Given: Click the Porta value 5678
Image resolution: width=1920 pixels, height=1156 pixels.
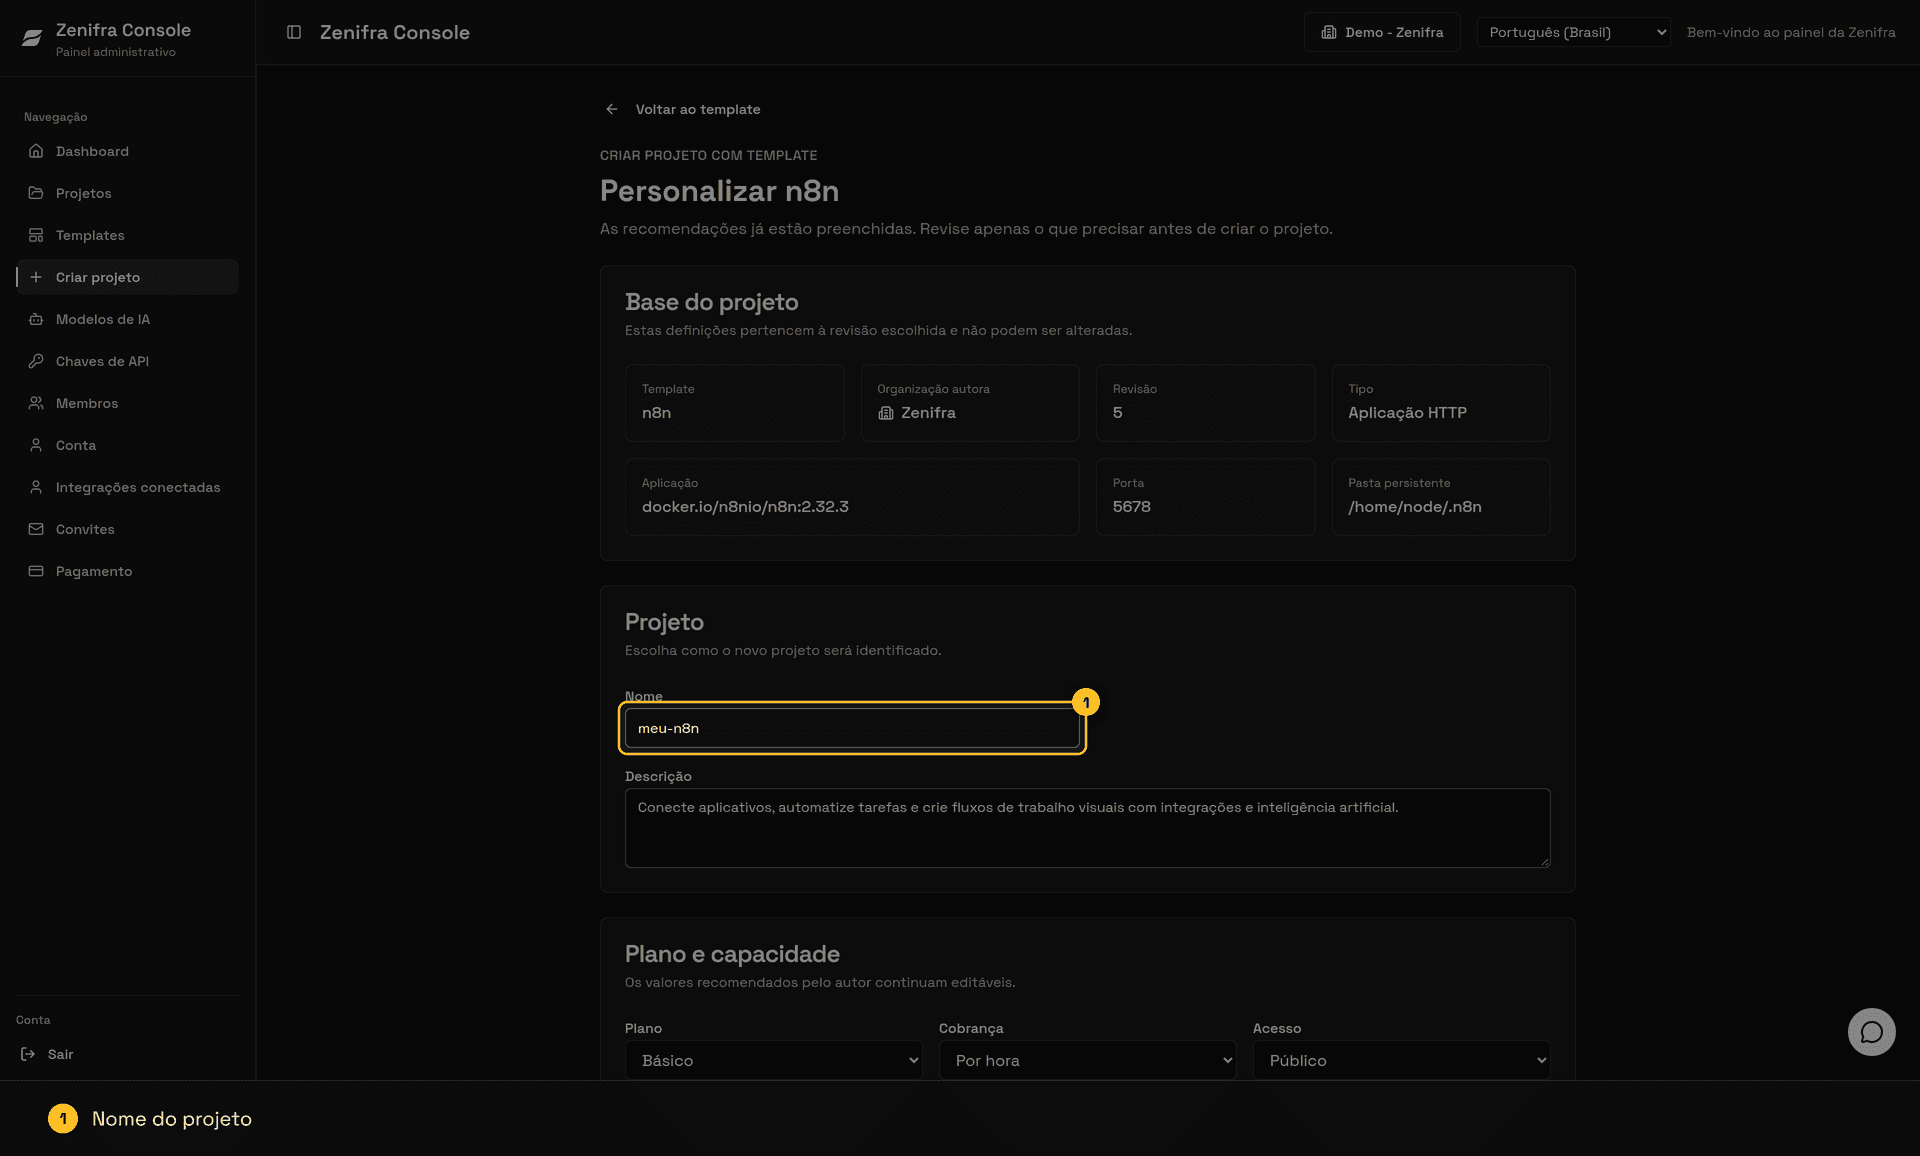Looking at the screenshot, I should click(1131, 507).
